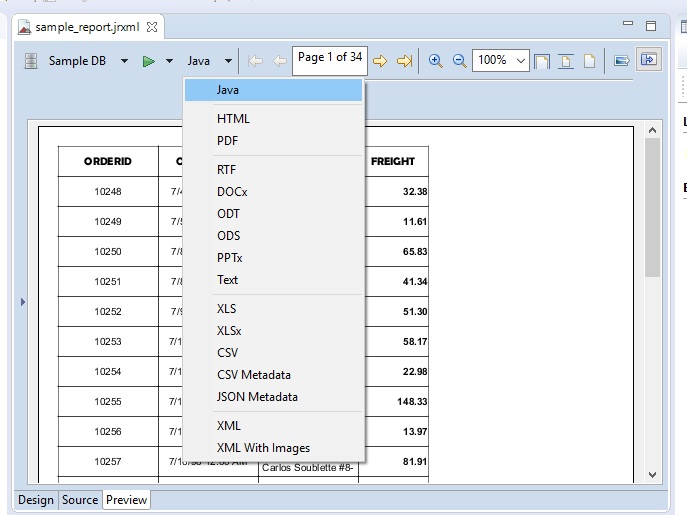This screenshot has width=687, height=515.
Task: Click order ID 10254 cell
Action: pyautogui.click(x=108, y=372)
